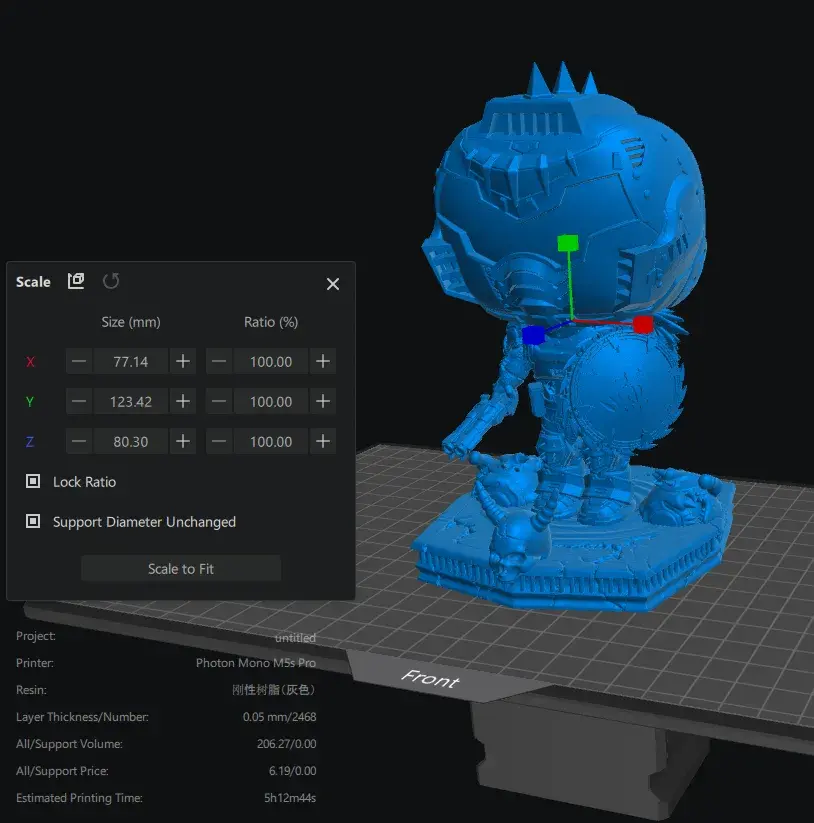Decrease the Z size value
814x823 pixels.
click(79, 441)
